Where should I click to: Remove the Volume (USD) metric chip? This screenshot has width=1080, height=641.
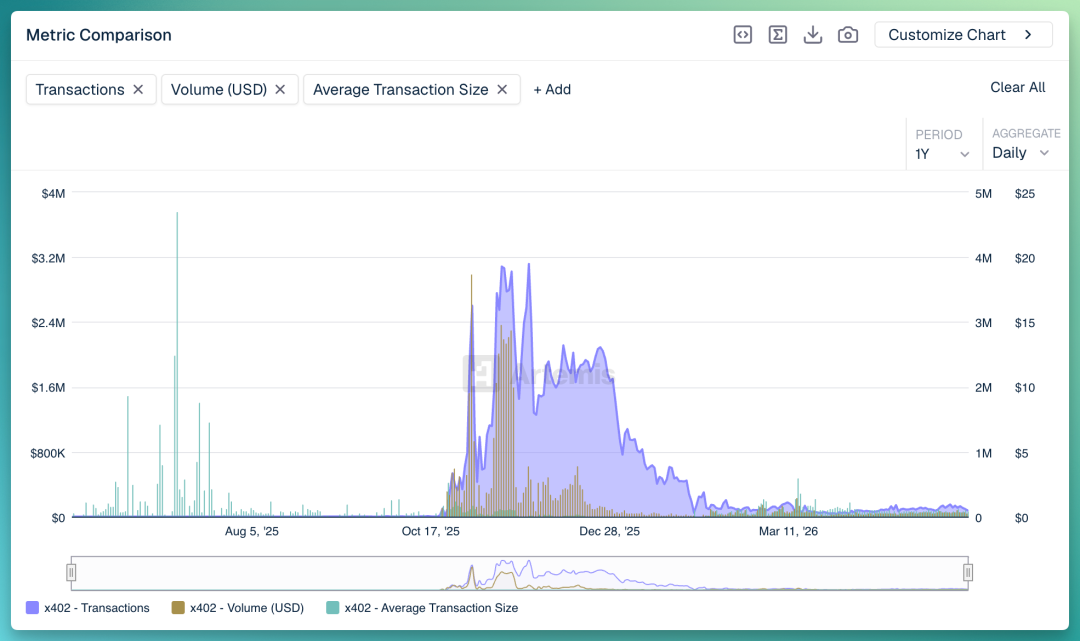(280, 90)
